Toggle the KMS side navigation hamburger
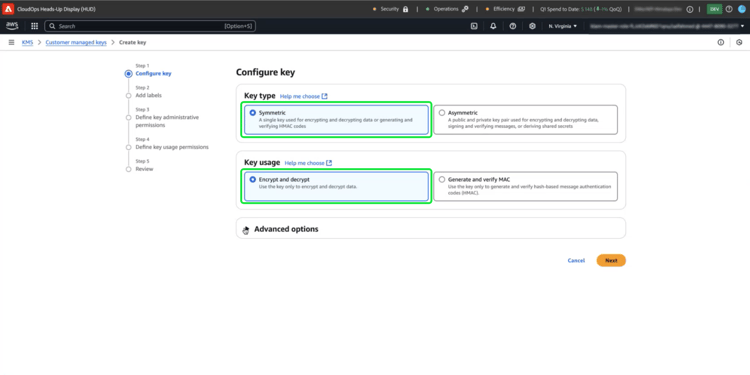This screenshot has width=750, height=375. [x=11, y=43]
